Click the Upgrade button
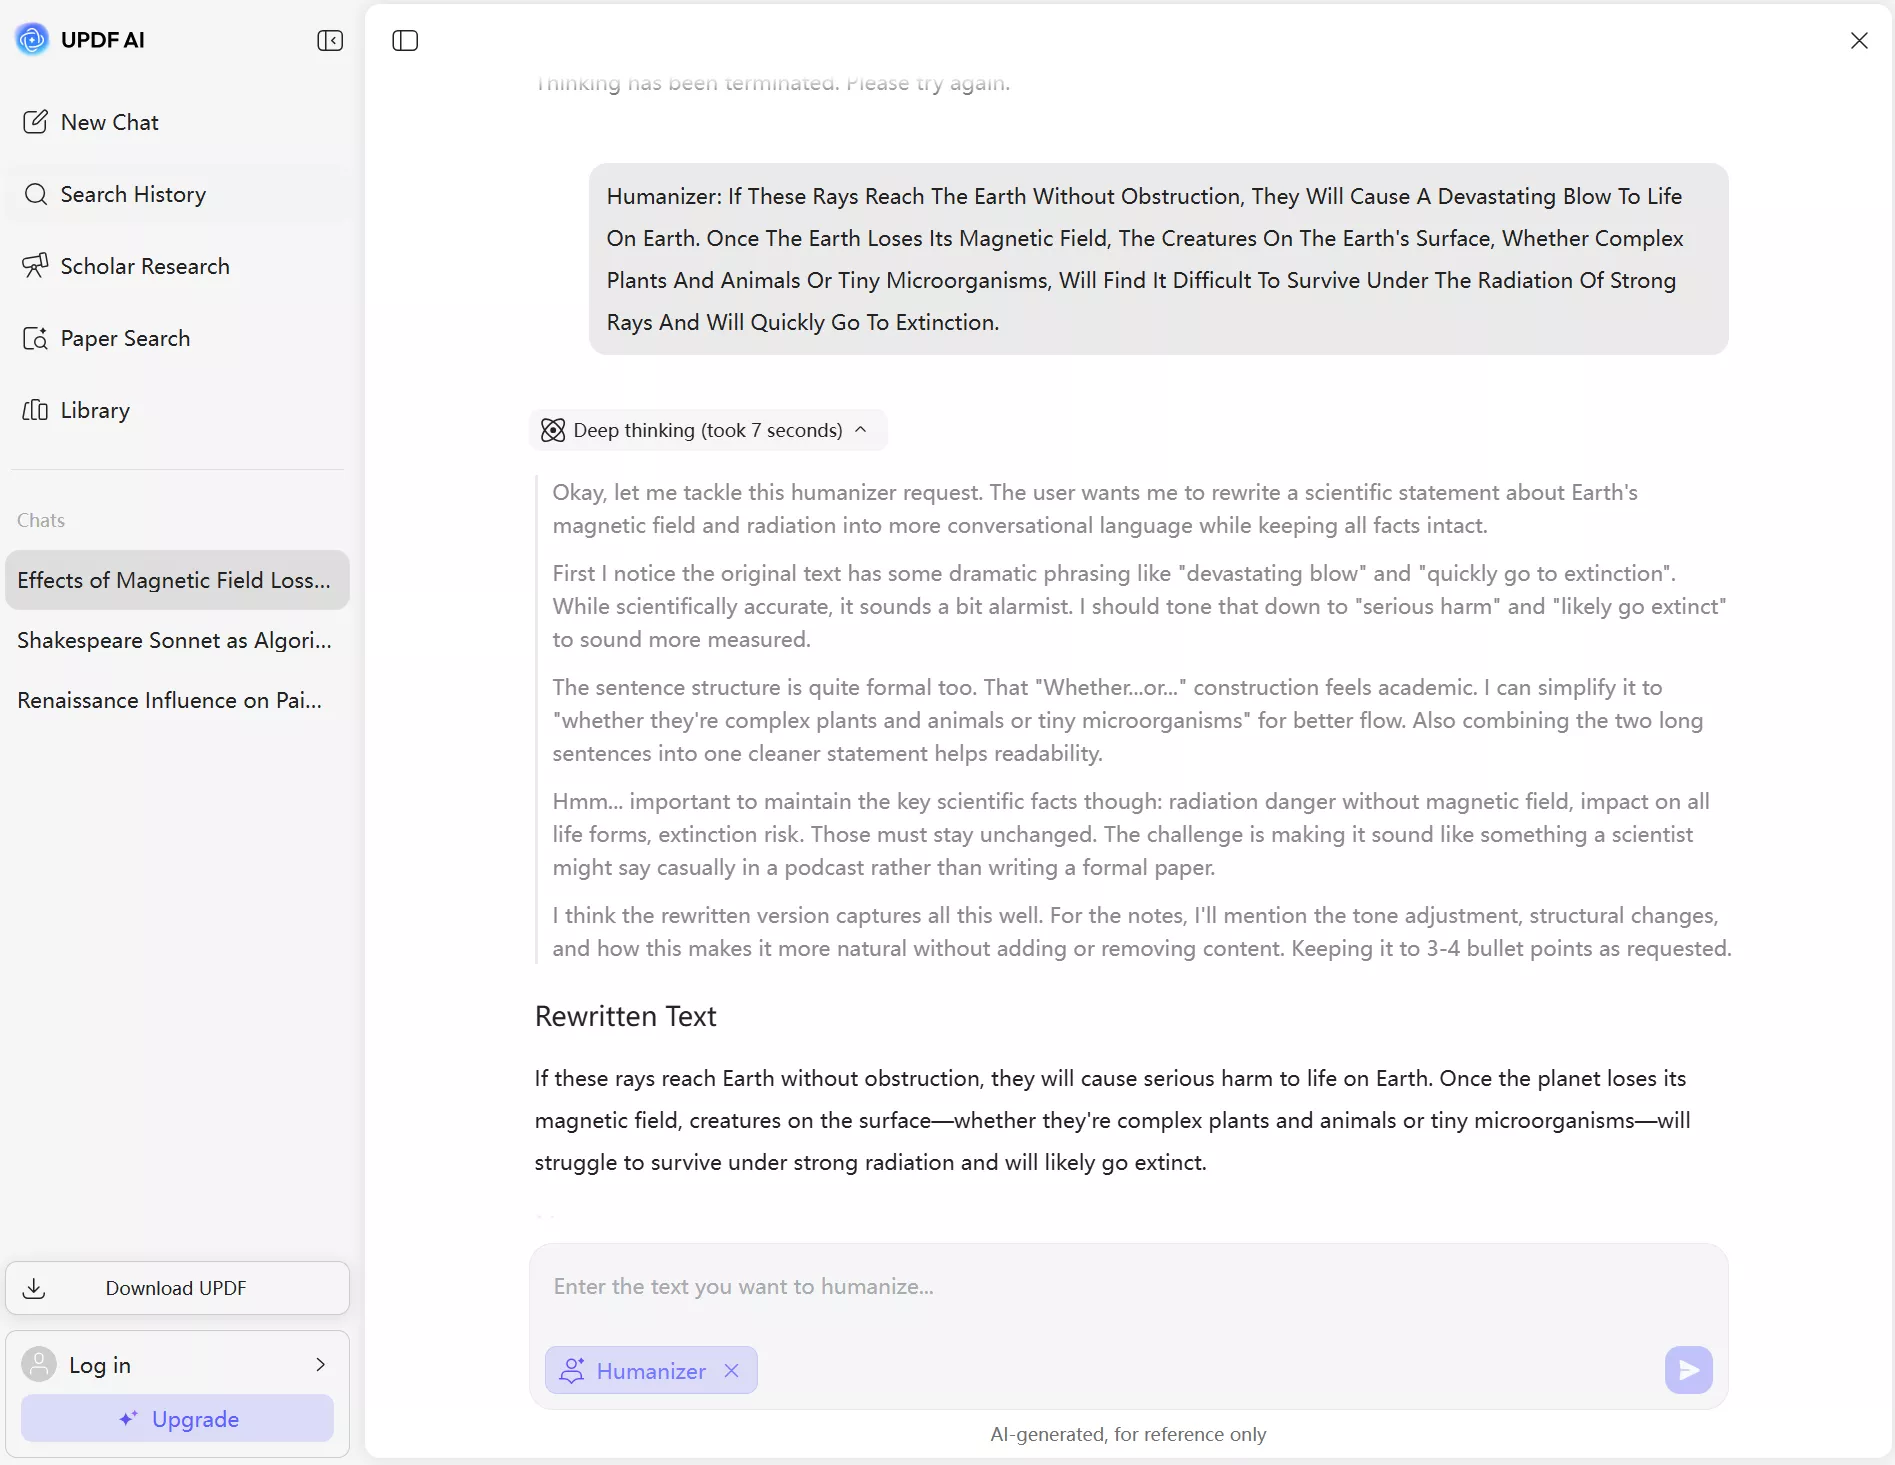The width and height of the screenshot is (1895, 1465). [177, 1419]
